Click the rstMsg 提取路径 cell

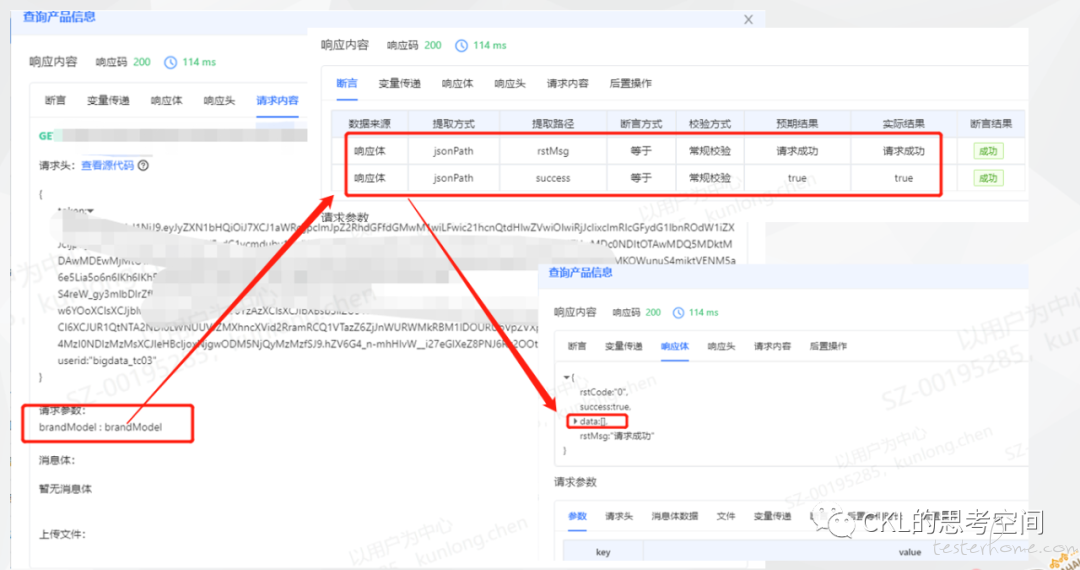point(553,151)
